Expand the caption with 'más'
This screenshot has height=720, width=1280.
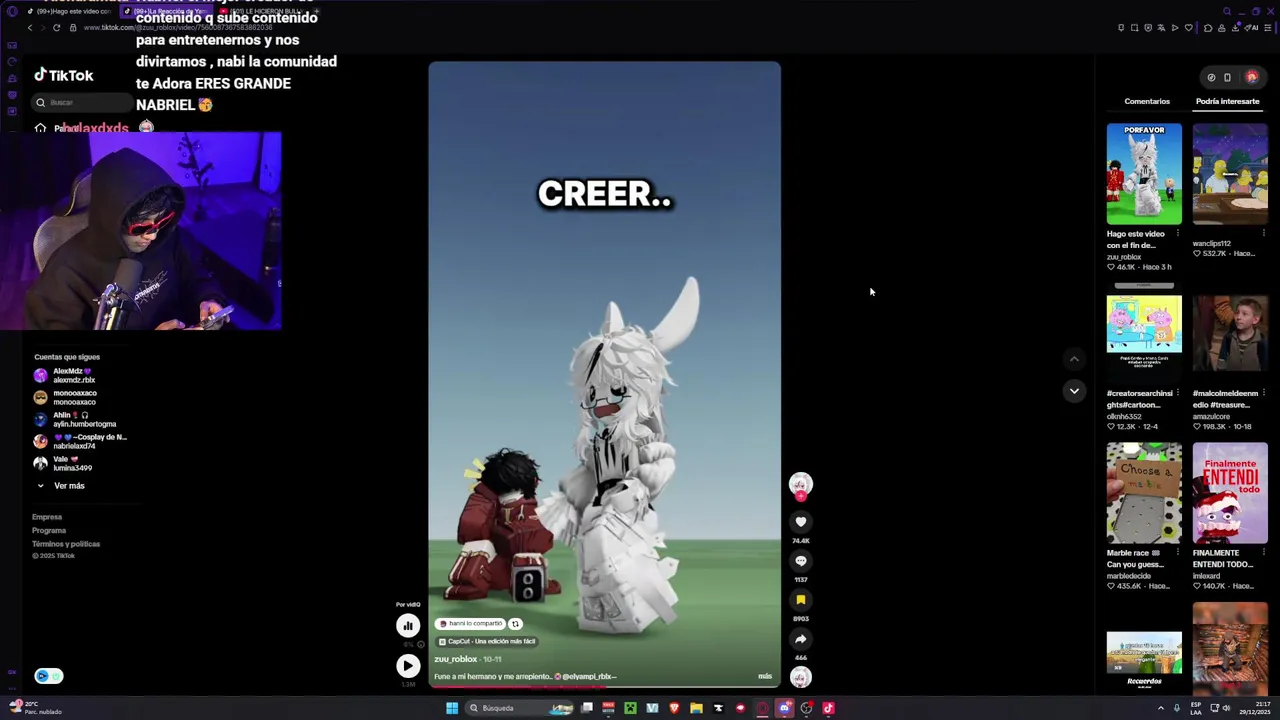[x=765, y=676]
